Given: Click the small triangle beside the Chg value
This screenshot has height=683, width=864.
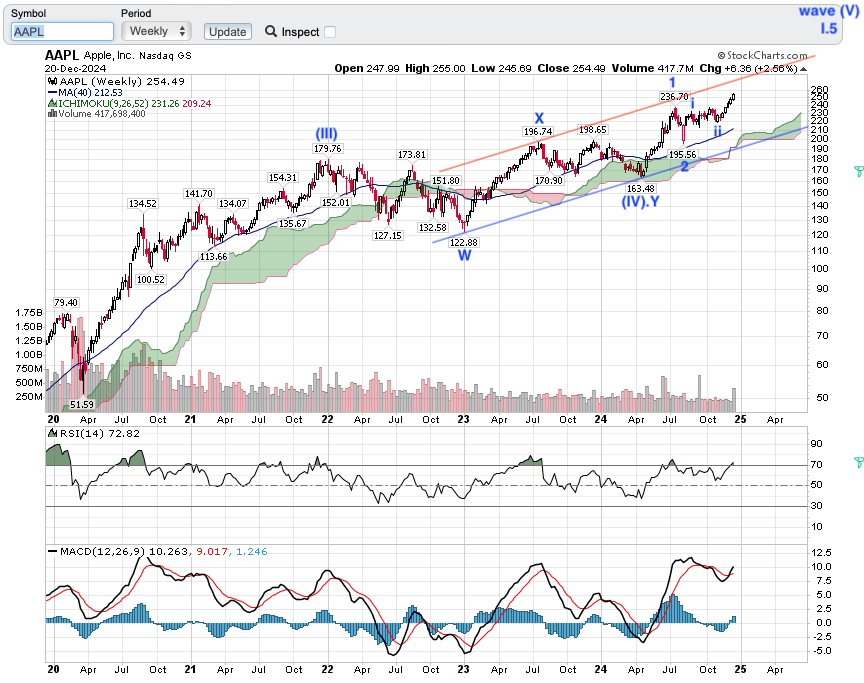Looking at the screenshot, I should point(803,69).
